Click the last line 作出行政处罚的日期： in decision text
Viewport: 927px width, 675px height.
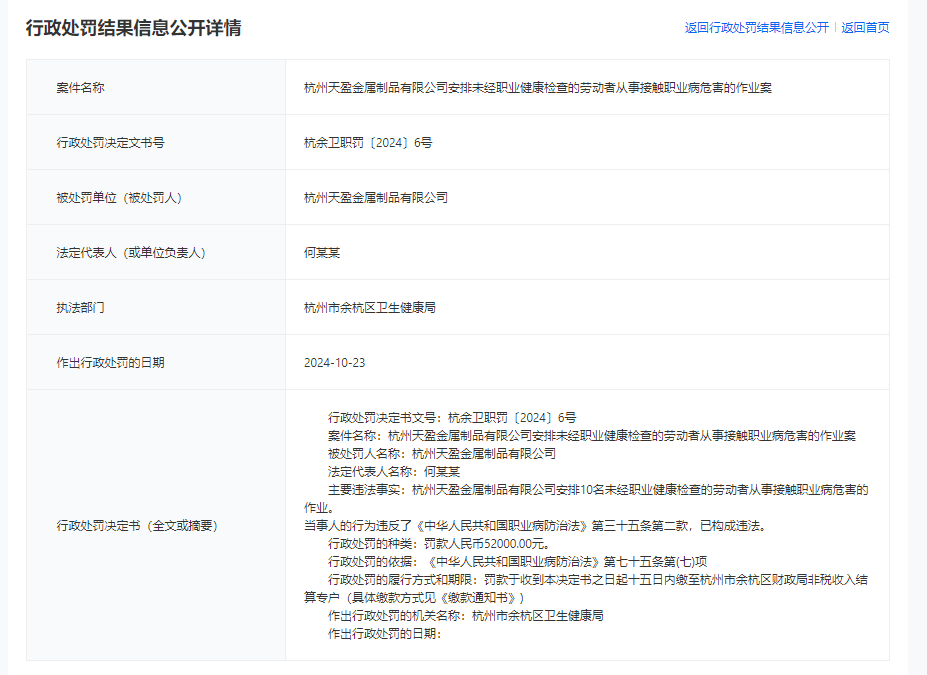click(385, 634)
